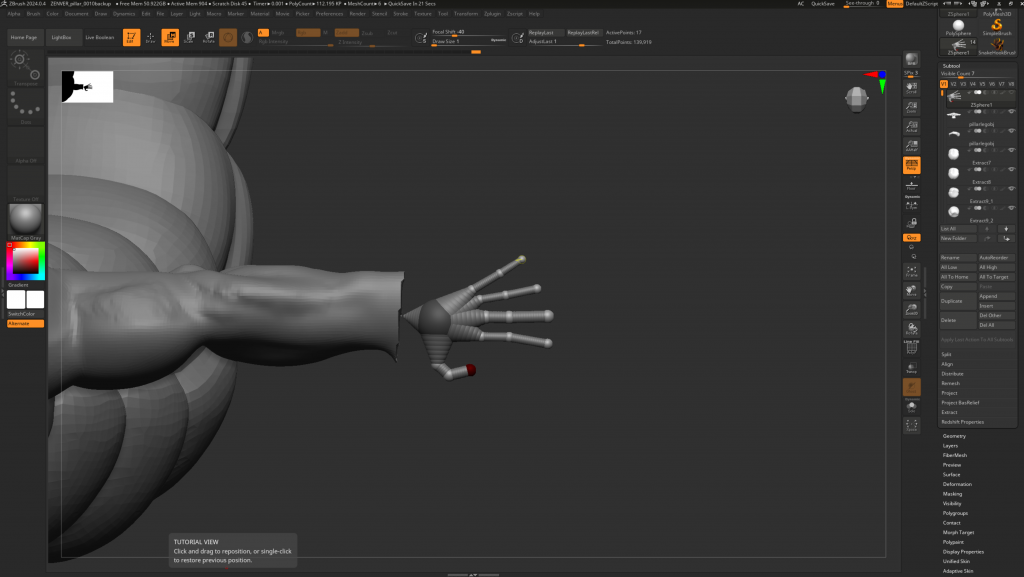Viewport: 1024px width, 577px height.
Task: Expand the Deformation sub-palette
Action: [957, 484]
